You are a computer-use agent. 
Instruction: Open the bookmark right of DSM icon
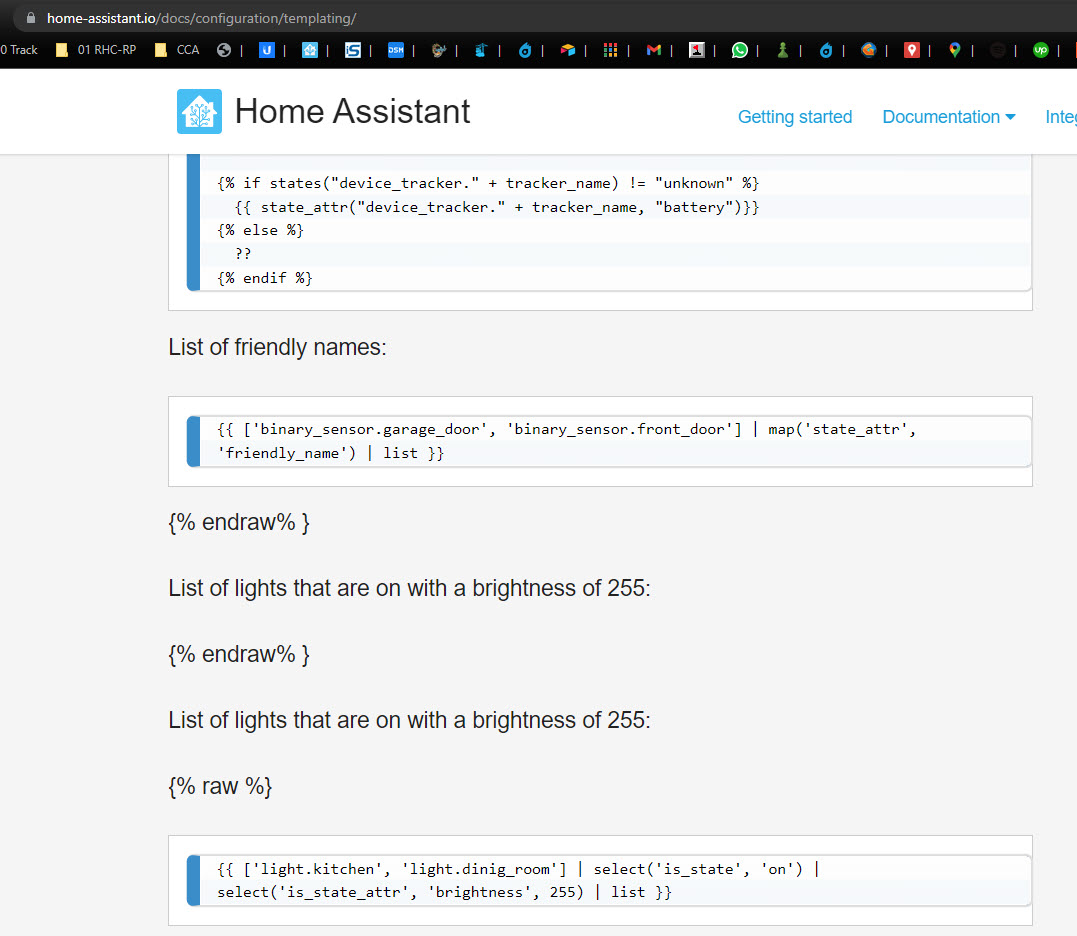point(438,50)
